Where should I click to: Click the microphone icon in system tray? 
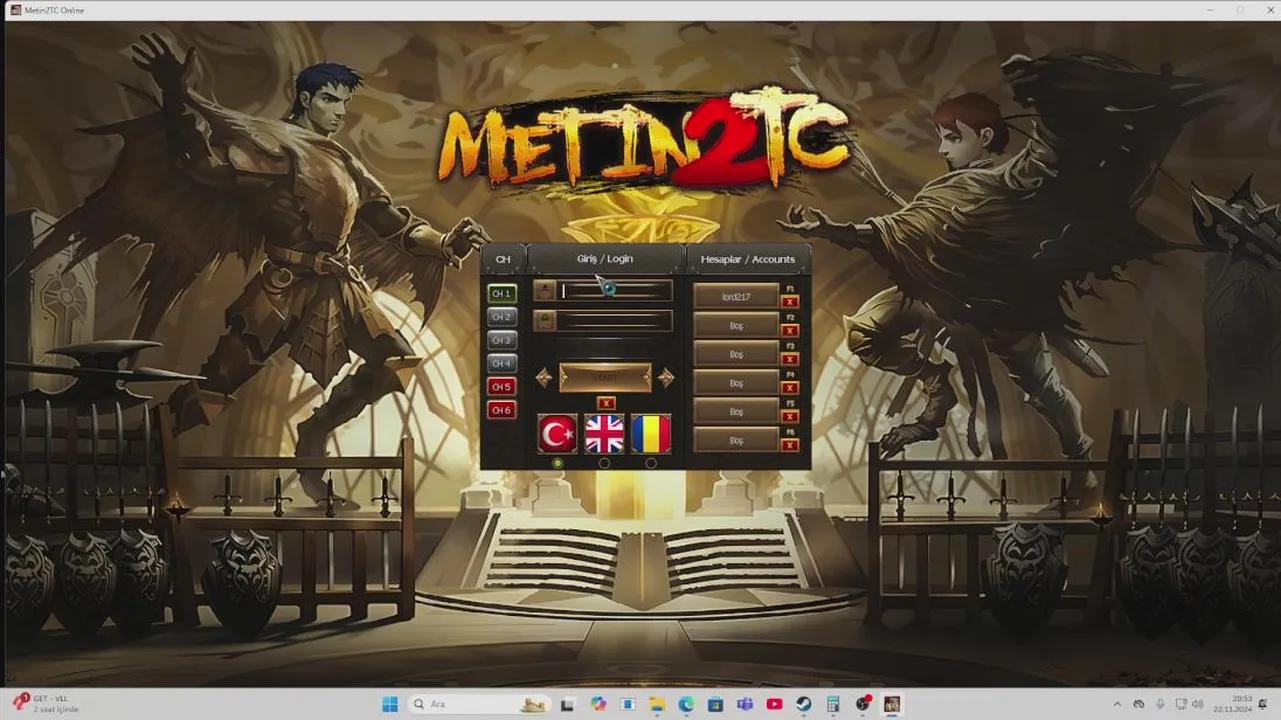tap(1160, 704)
